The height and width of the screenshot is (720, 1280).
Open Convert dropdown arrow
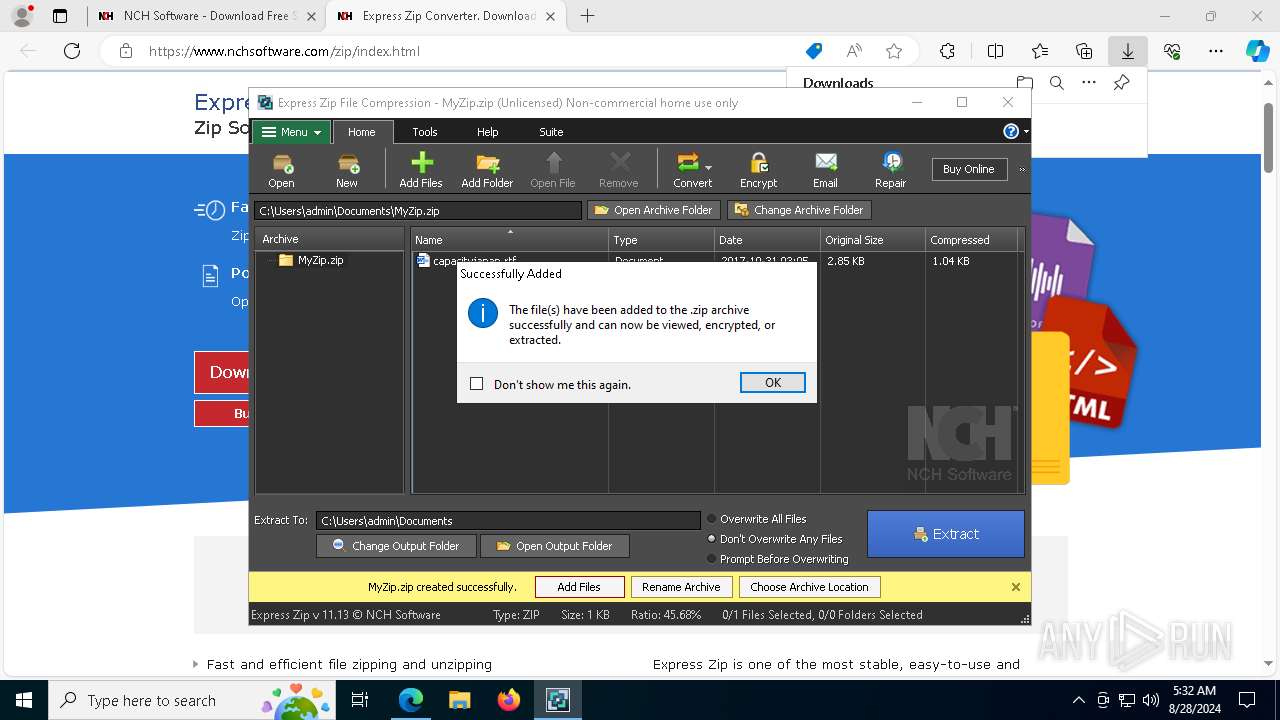pos(708,168)
